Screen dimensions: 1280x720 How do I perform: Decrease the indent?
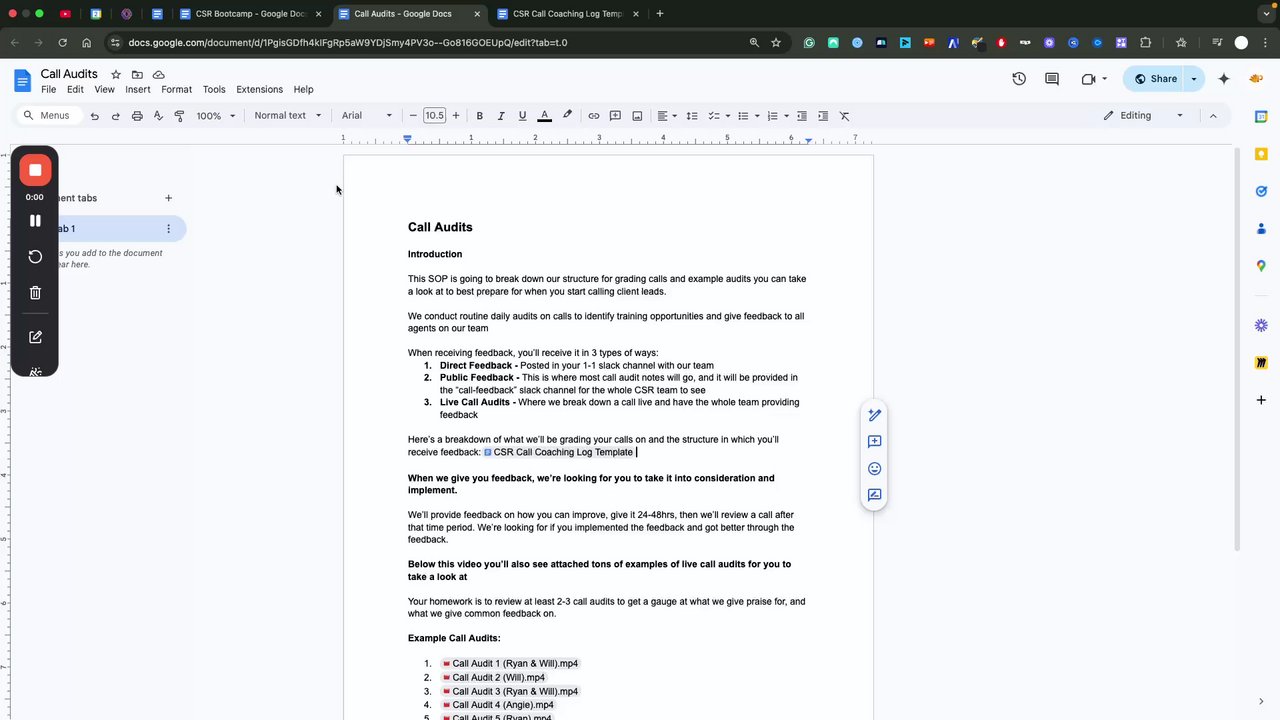tap(801, 116)
